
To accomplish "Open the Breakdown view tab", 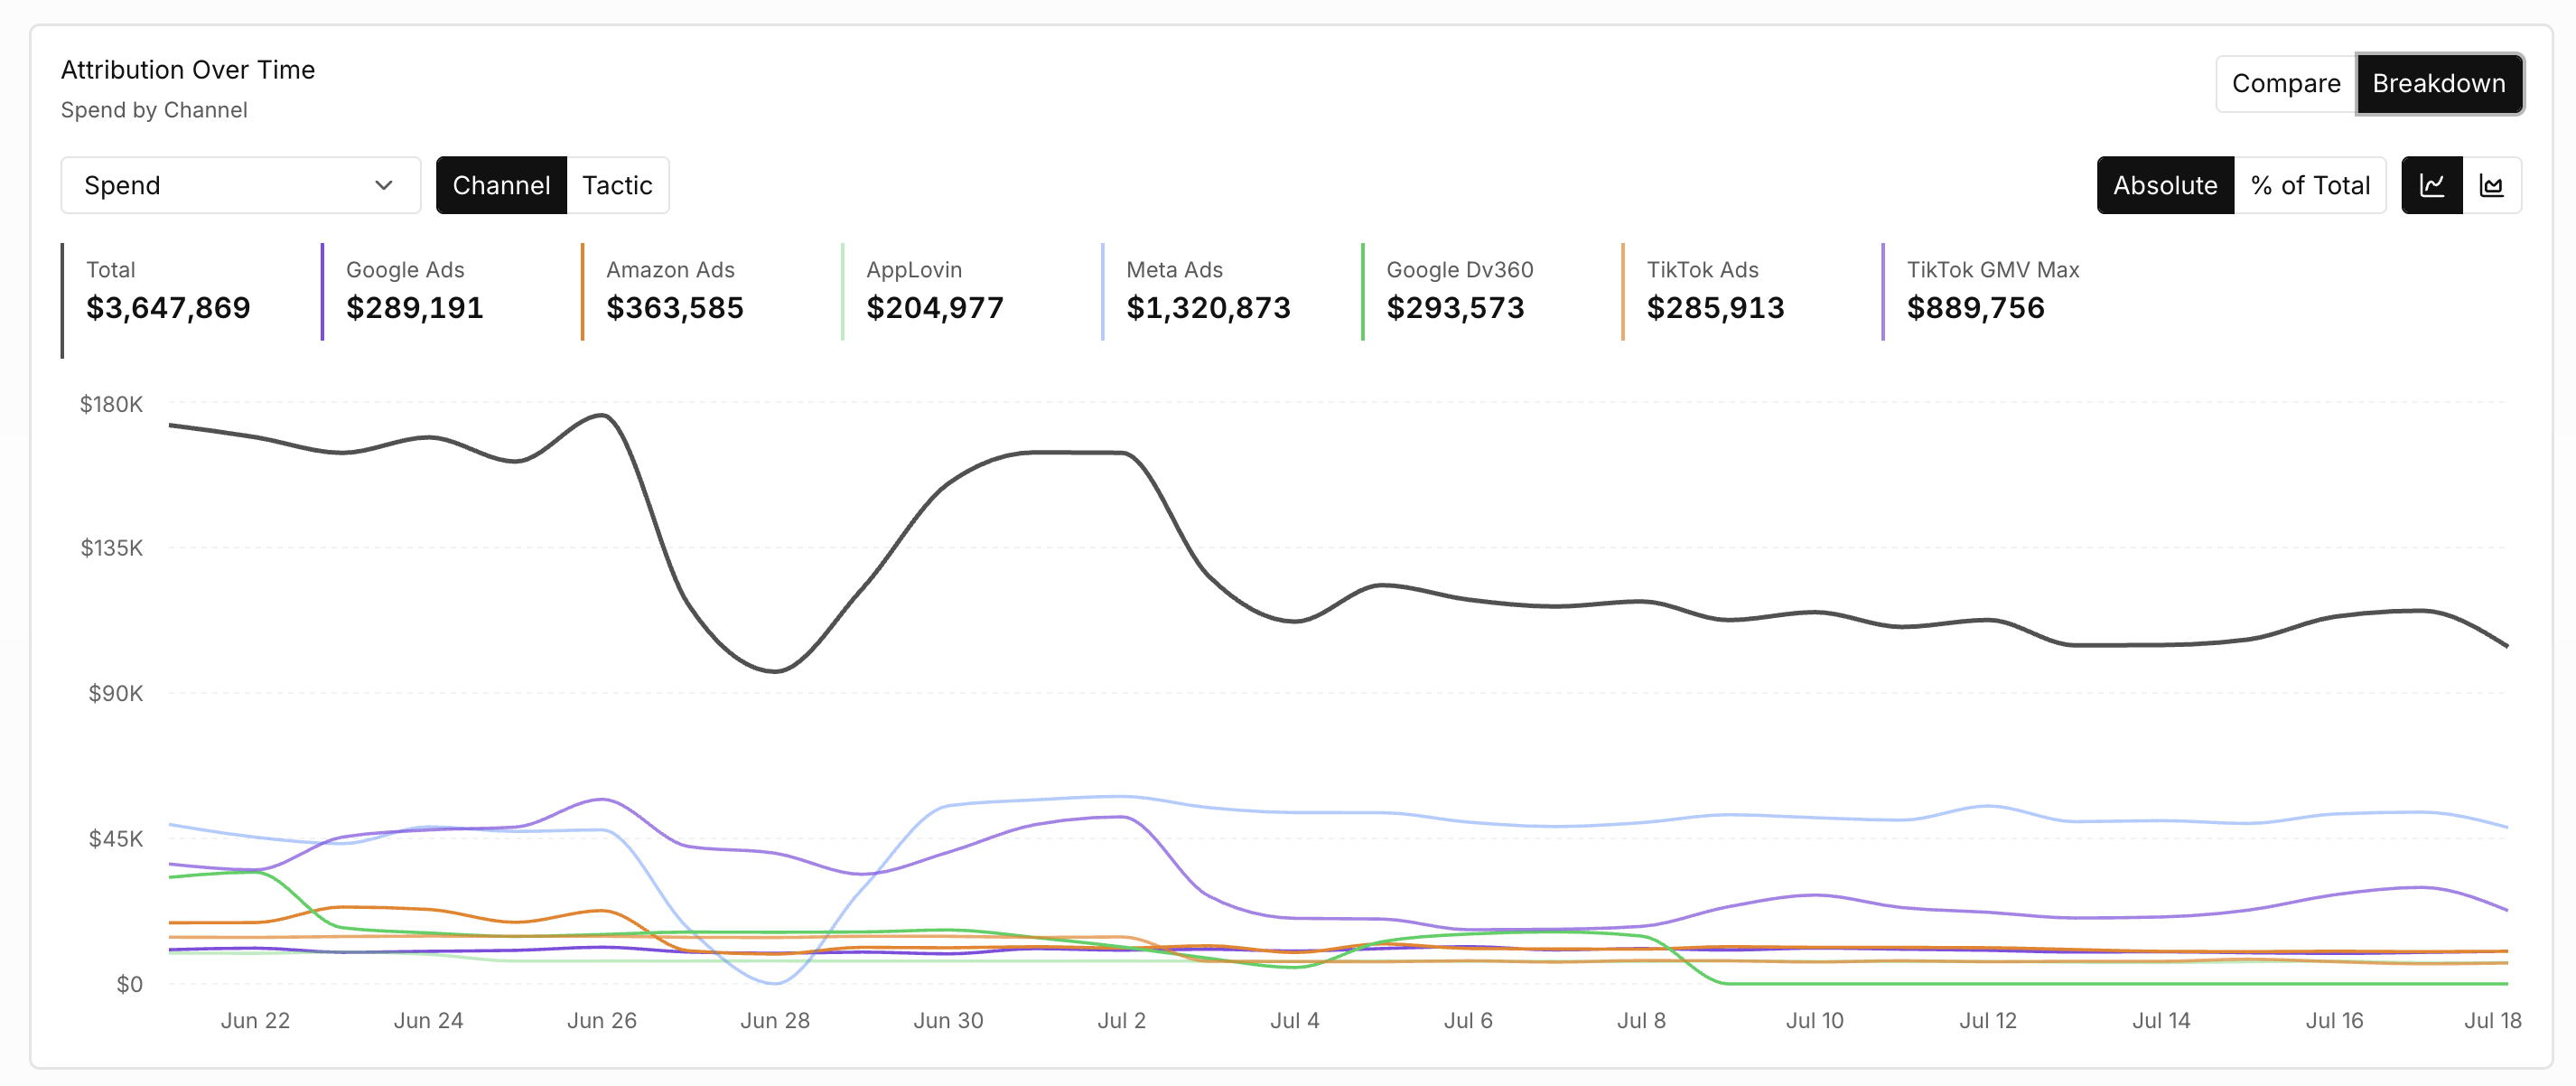I will coord(2439,83).
